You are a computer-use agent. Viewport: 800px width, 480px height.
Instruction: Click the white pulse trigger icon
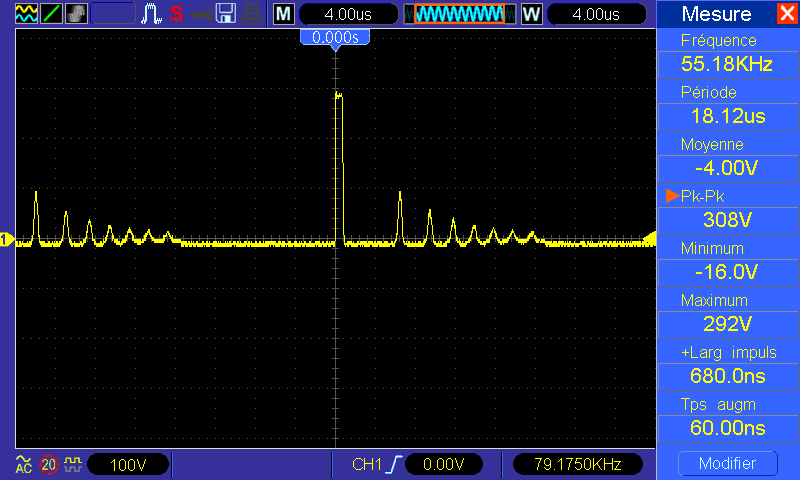tap(152, 14)
